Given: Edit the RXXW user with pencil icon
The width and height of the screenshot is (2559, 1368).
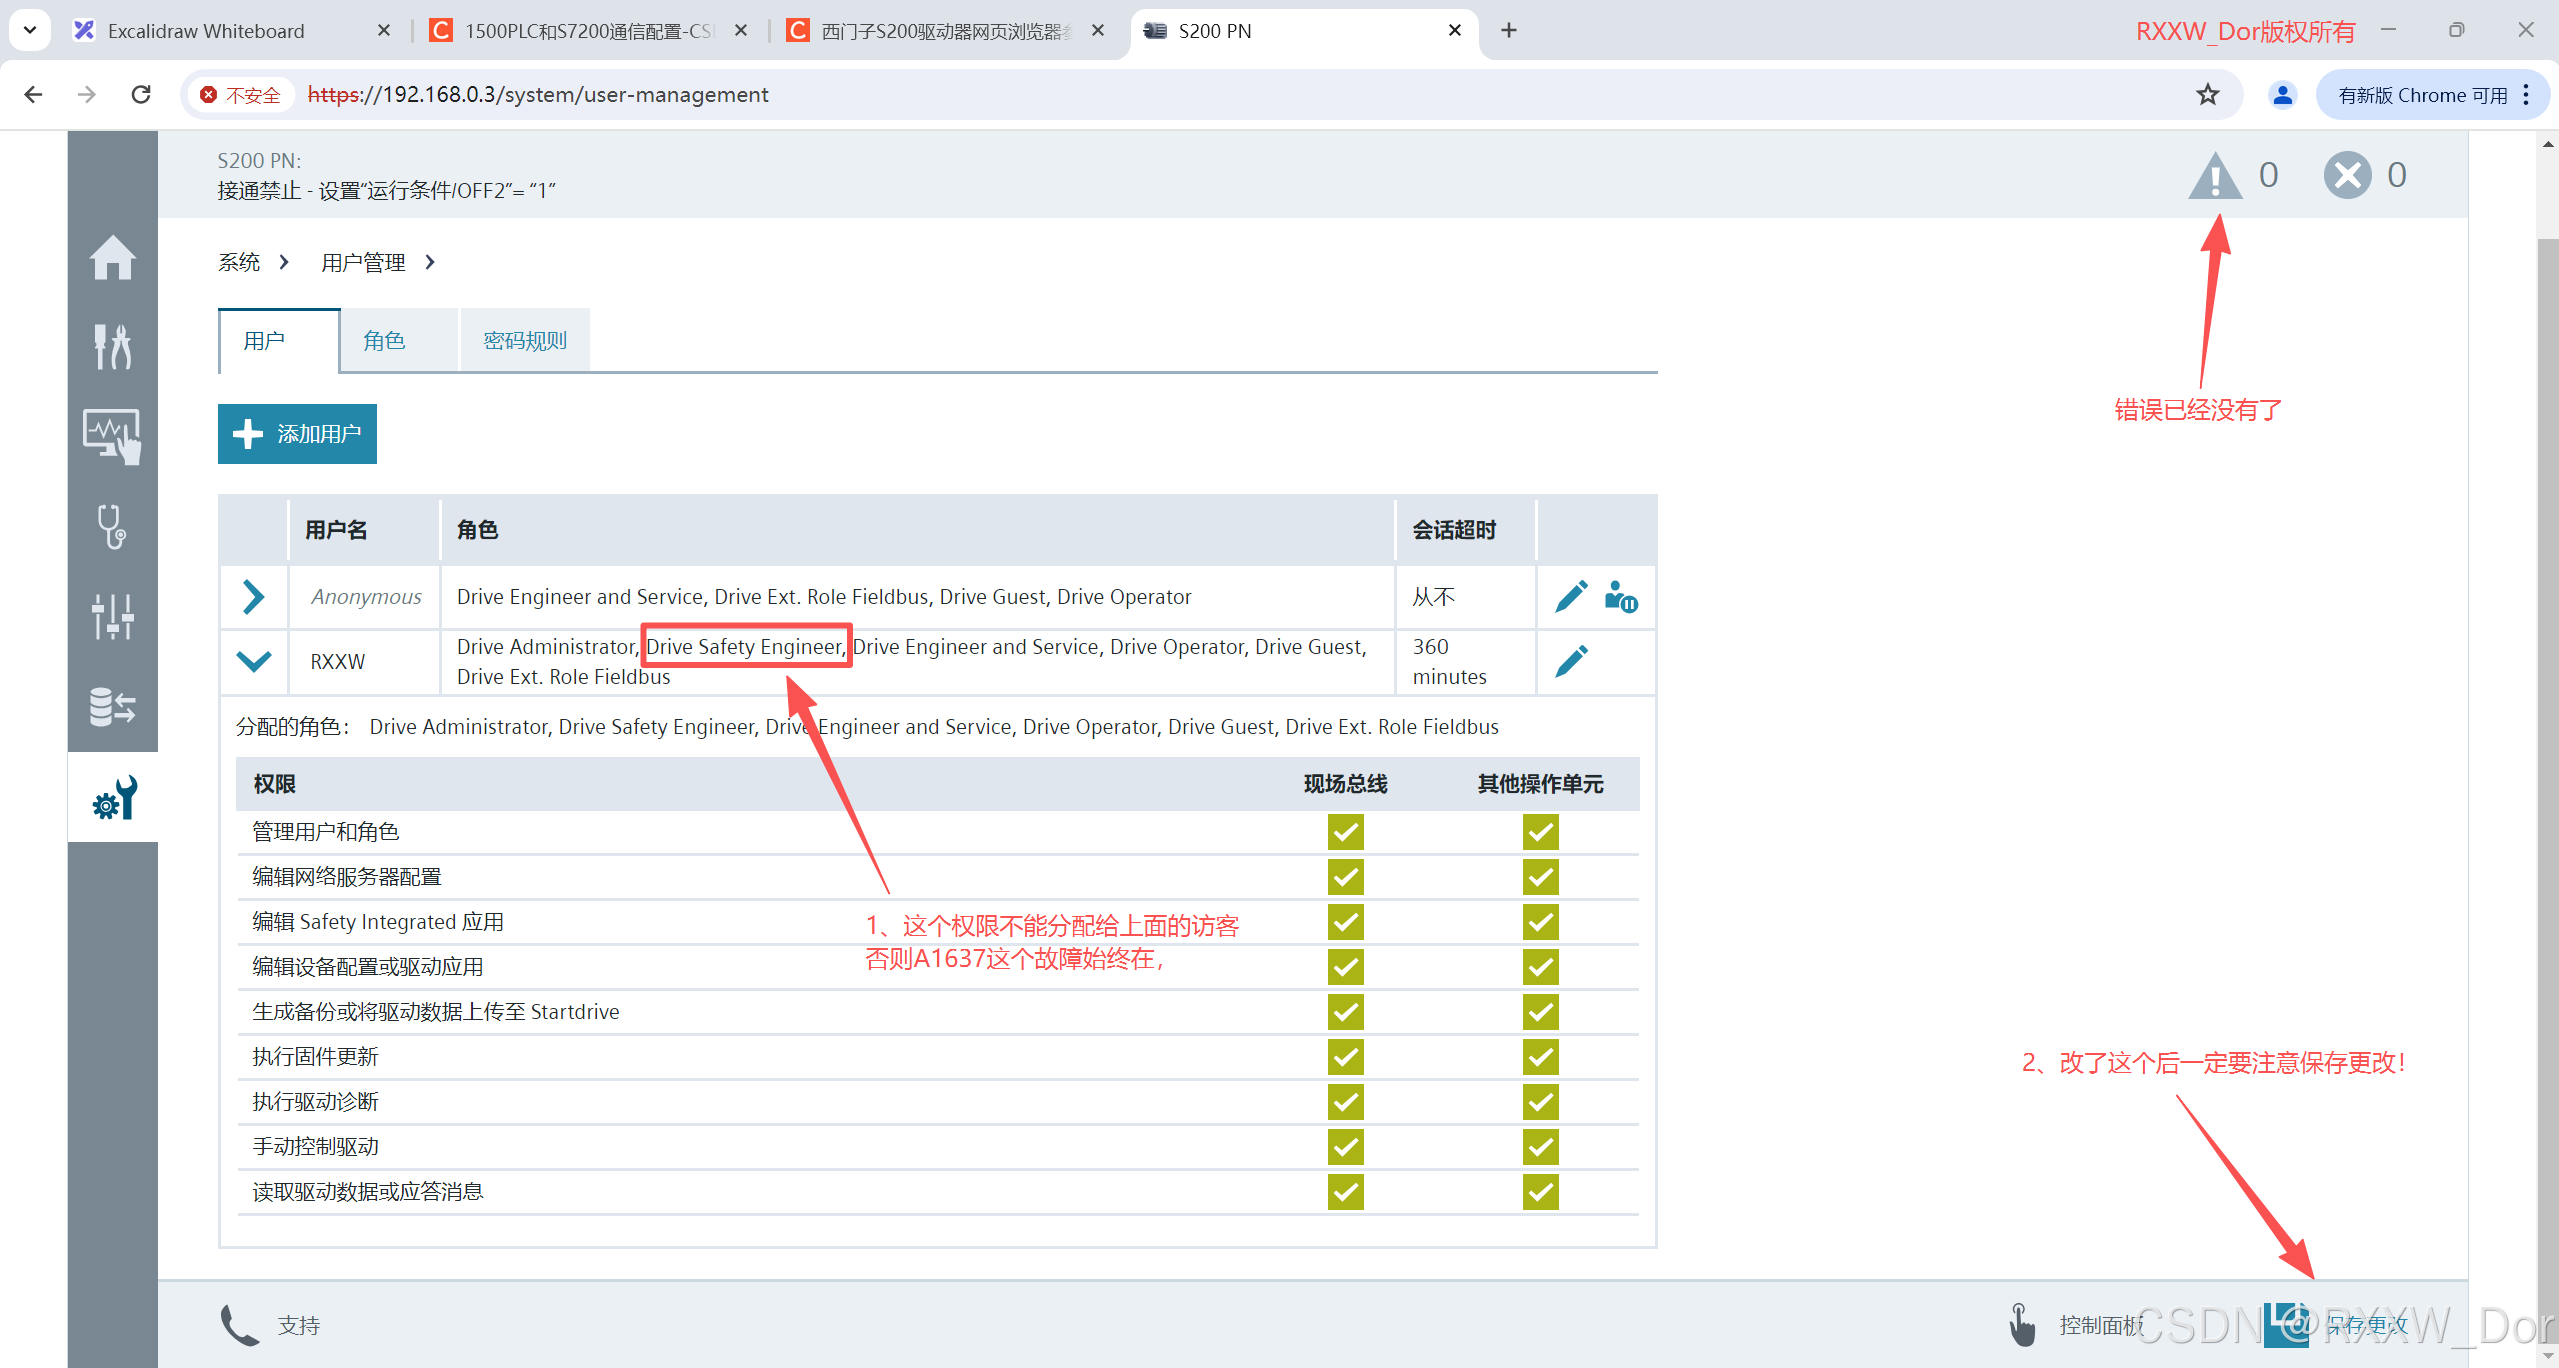Looking at the screenshot, I should pos(1571,661).
